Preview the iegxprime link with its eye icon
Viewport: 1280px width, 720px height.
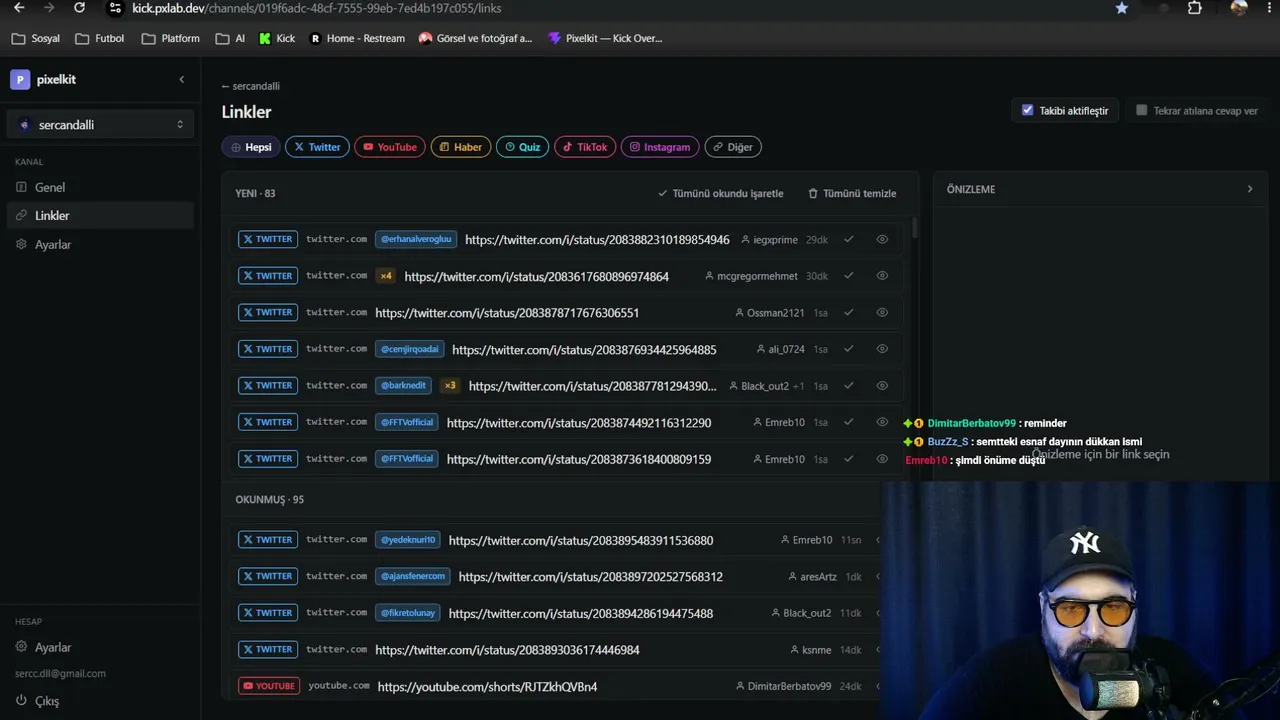pos(882,240)
